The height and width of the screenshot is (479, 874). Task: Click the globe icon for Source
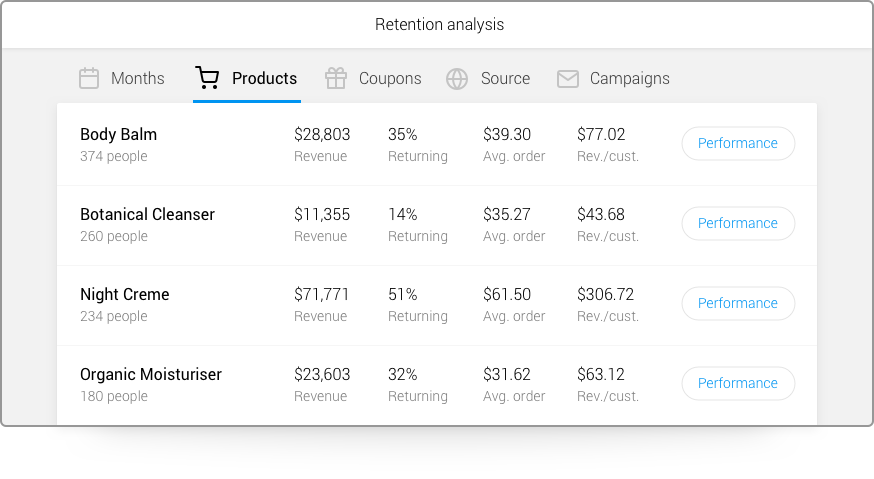point(457,78)
